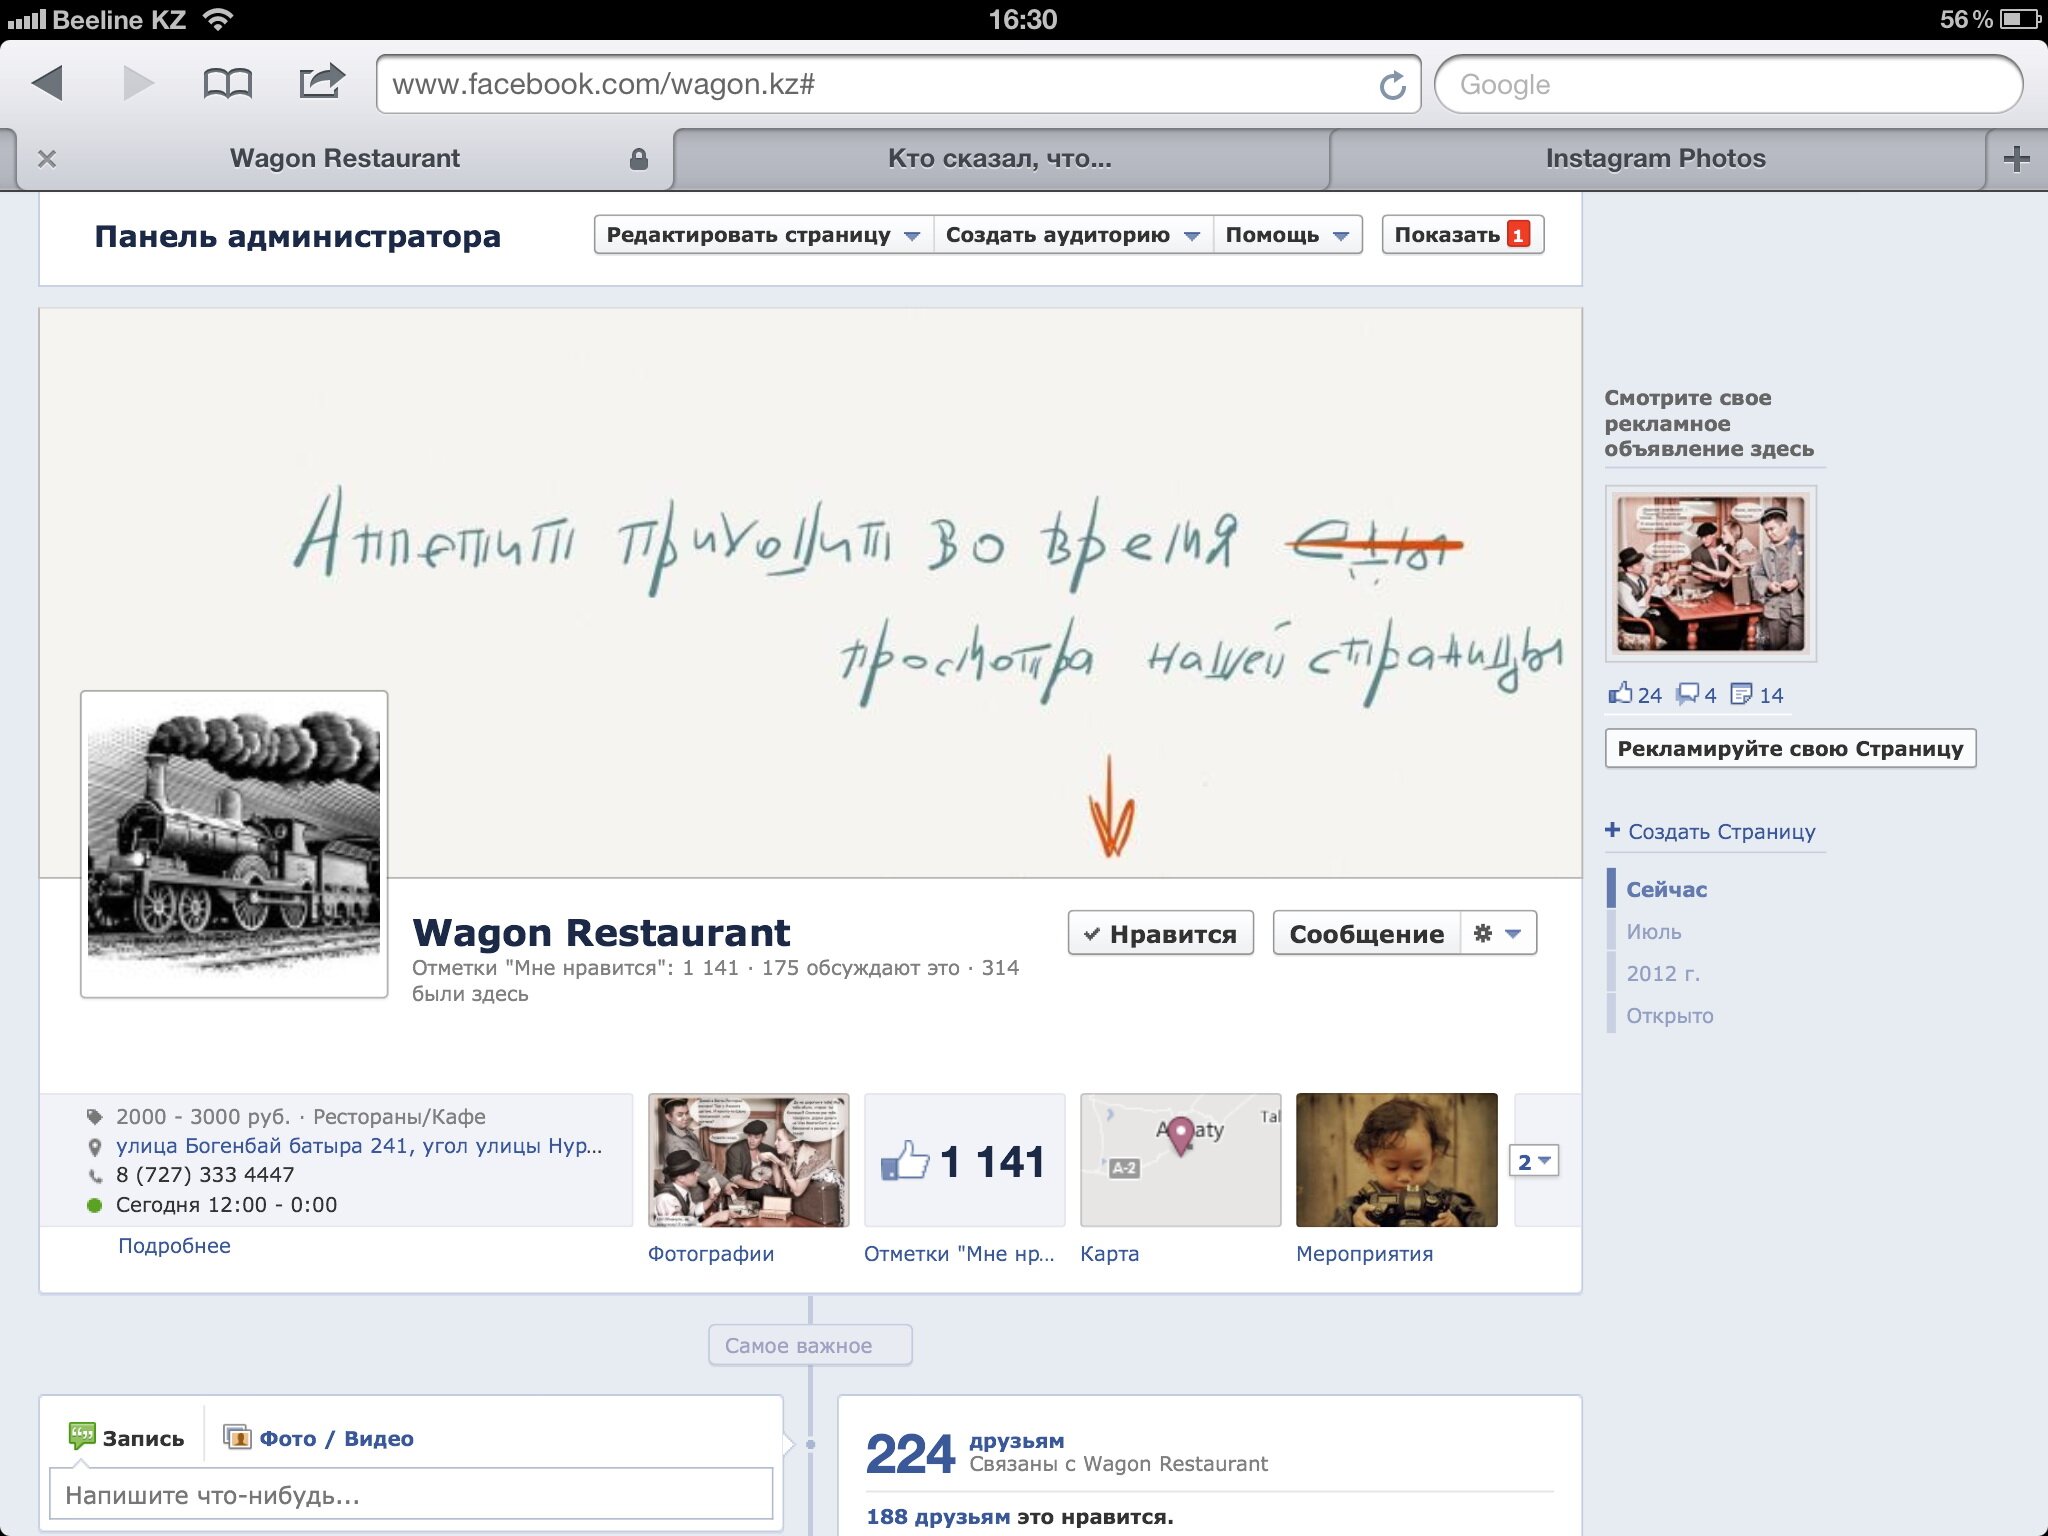Click the Подробнее link
2048x1536 pixels.
click(x=174, y=1246)
